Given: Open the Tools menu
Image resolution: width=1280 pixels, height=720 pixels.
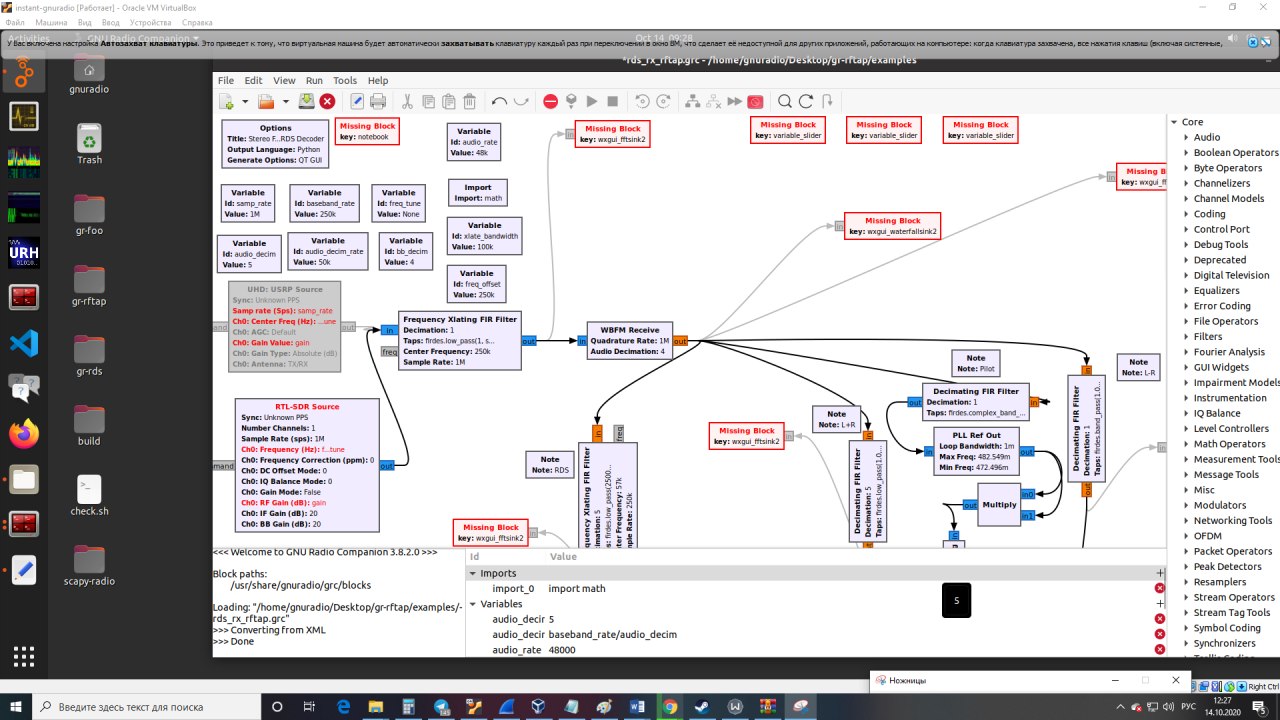Looking at the screenshot, I should pyautogui.click(x=345, y=80).
